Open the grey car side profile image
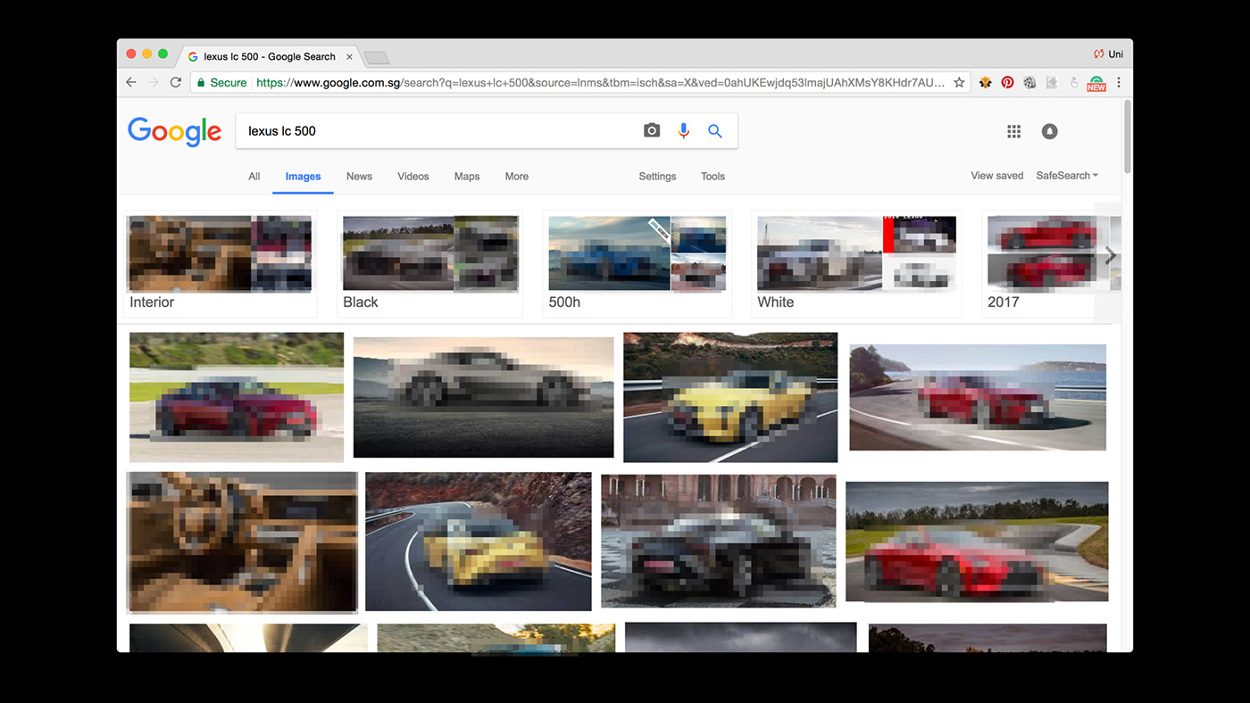 point(483,397)
